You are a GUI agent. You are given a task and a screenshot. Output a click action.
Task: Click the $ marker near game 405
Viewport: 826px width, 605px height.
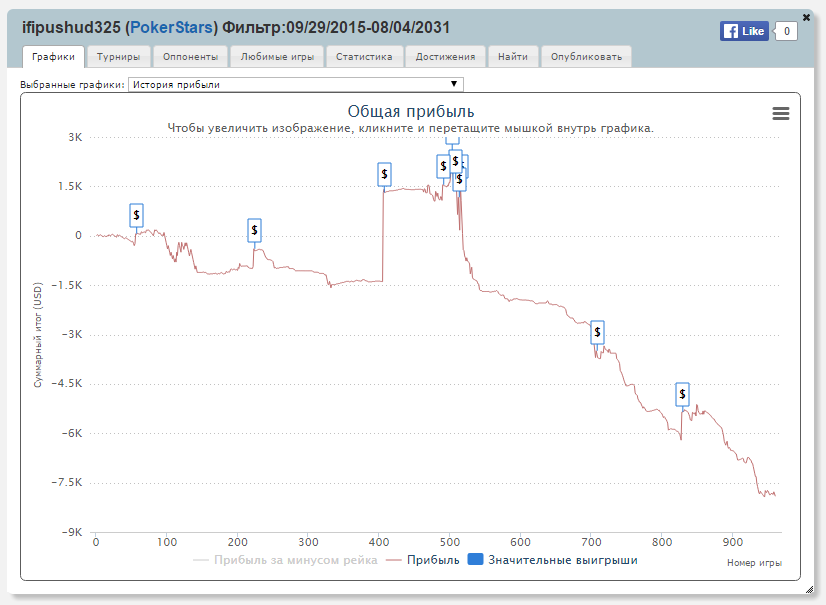click(384, 174)
